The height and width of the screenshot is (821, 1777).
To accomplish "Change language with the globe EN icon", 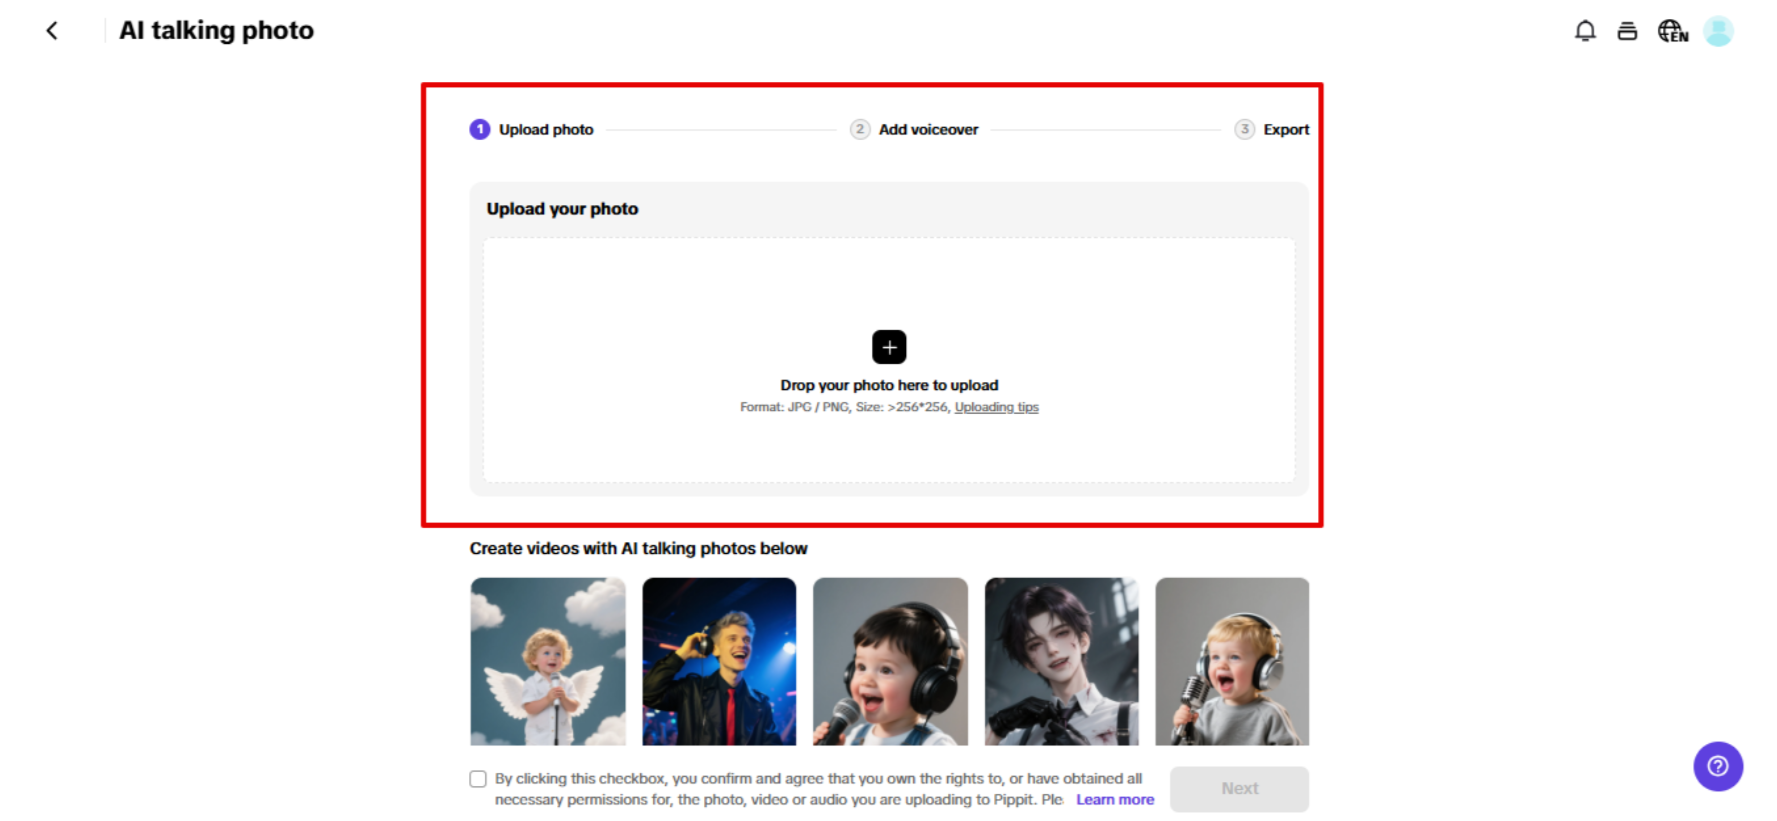I will pos(1672,31).
